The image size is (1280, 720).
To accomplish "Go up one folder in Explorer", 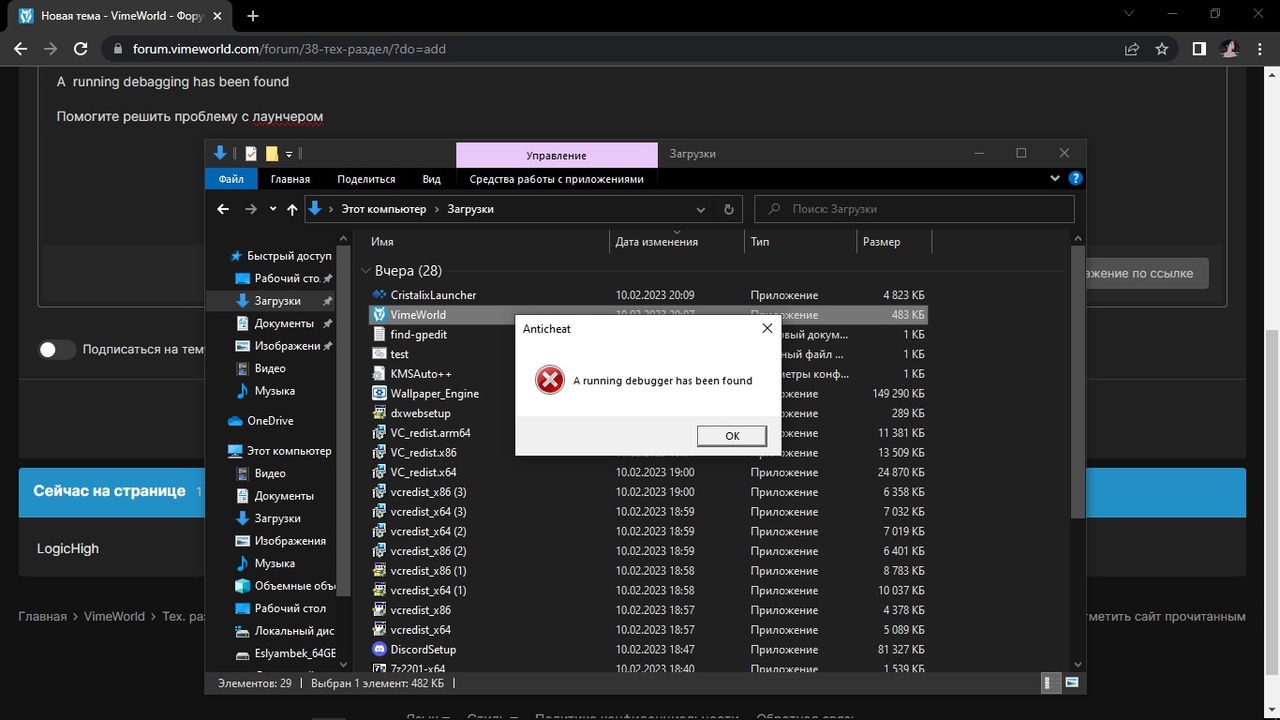I will click(292, 209).
